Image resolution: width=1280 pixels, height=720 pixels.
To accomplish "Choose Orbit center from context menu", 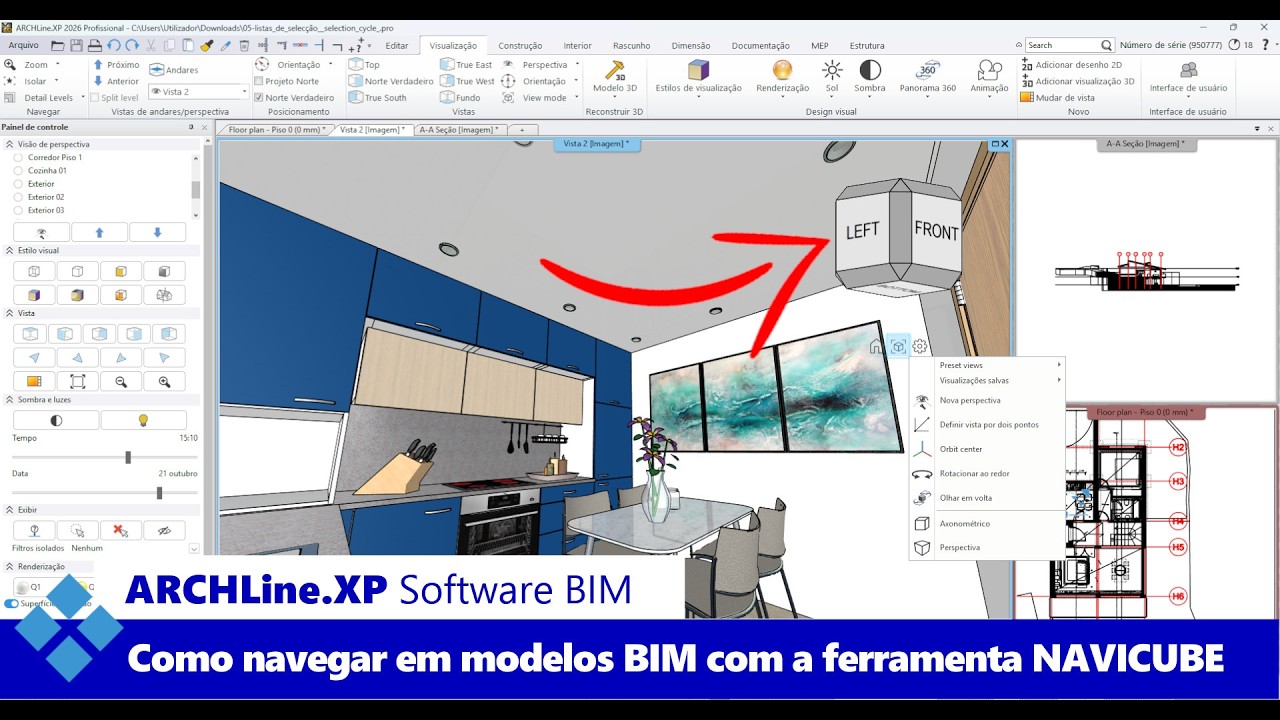I will coord(987,449).
